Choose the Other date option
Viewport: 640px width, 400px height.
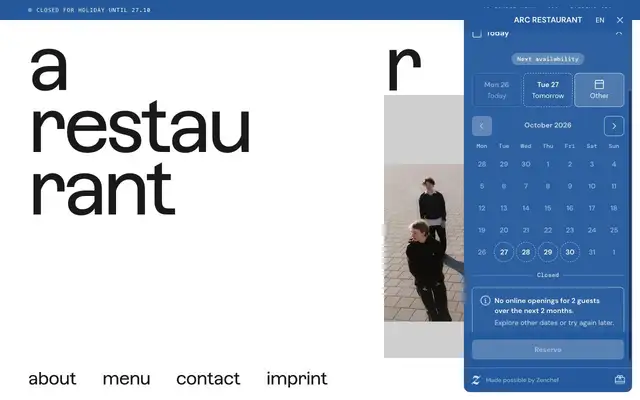pyautogui.click(x=599, y=90)
